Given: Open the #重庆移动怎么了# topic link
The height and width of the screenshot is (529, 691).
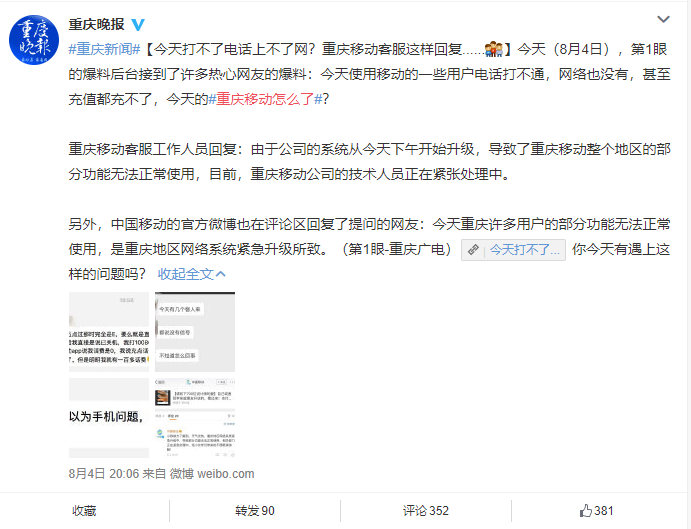Looking at the screenshot, I should [265, 99].
